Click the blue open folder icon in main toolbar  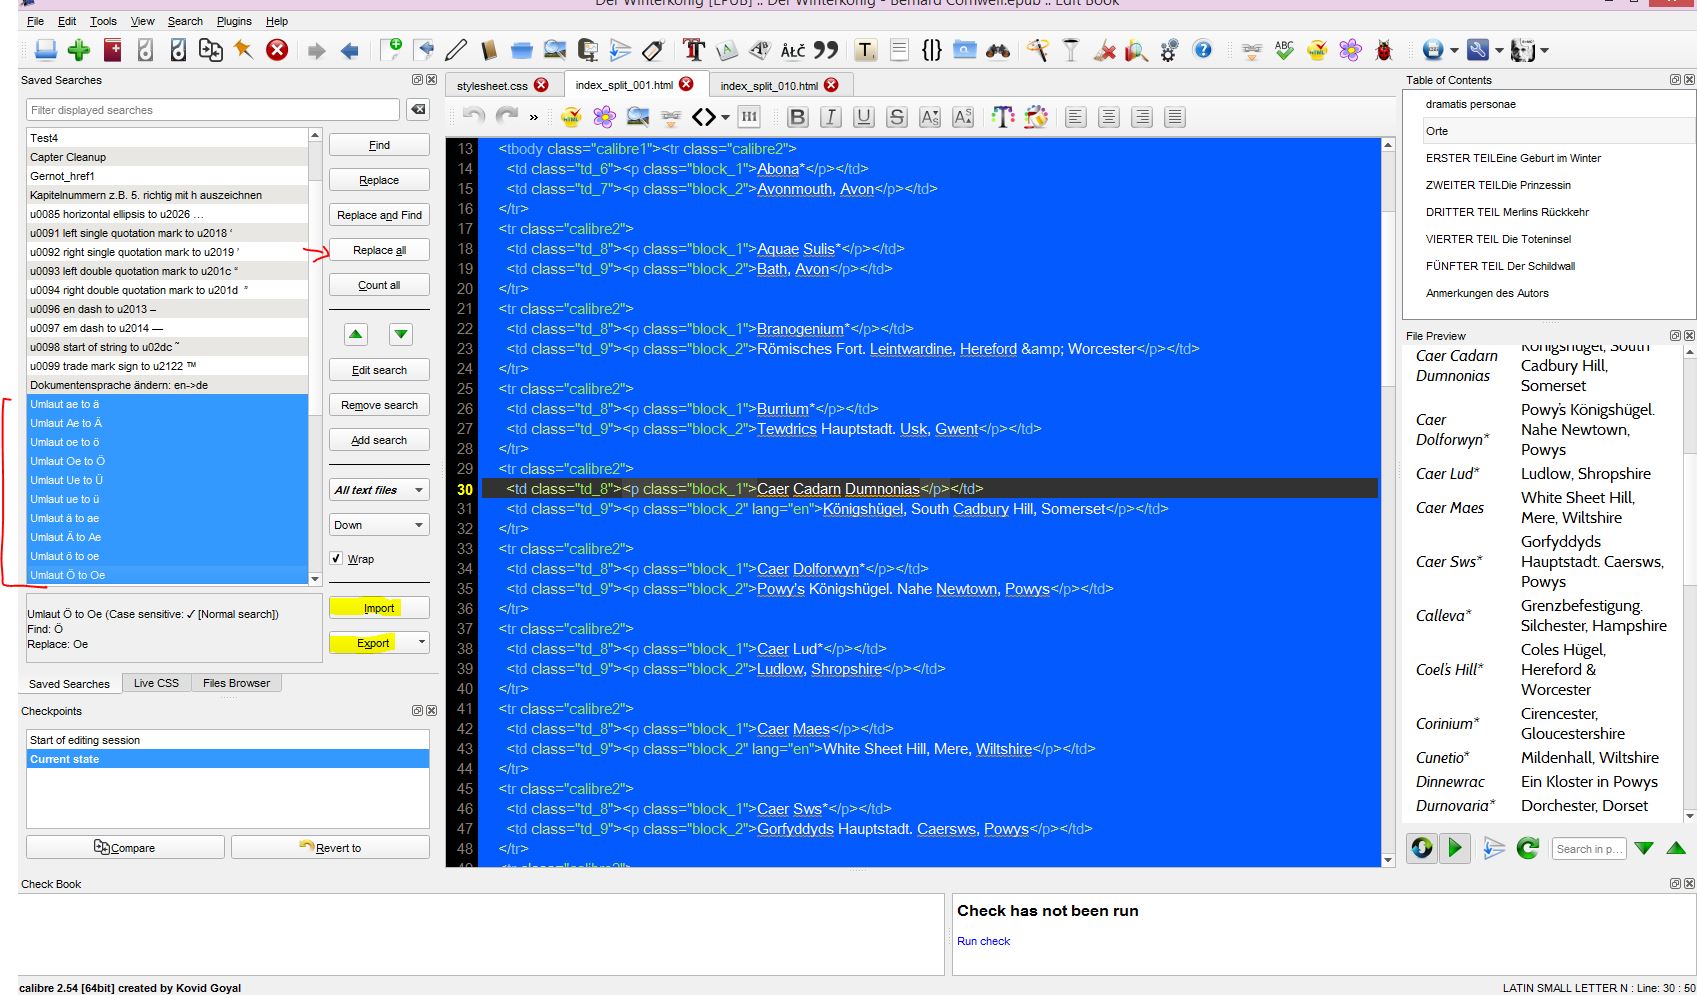pos(521,50)
